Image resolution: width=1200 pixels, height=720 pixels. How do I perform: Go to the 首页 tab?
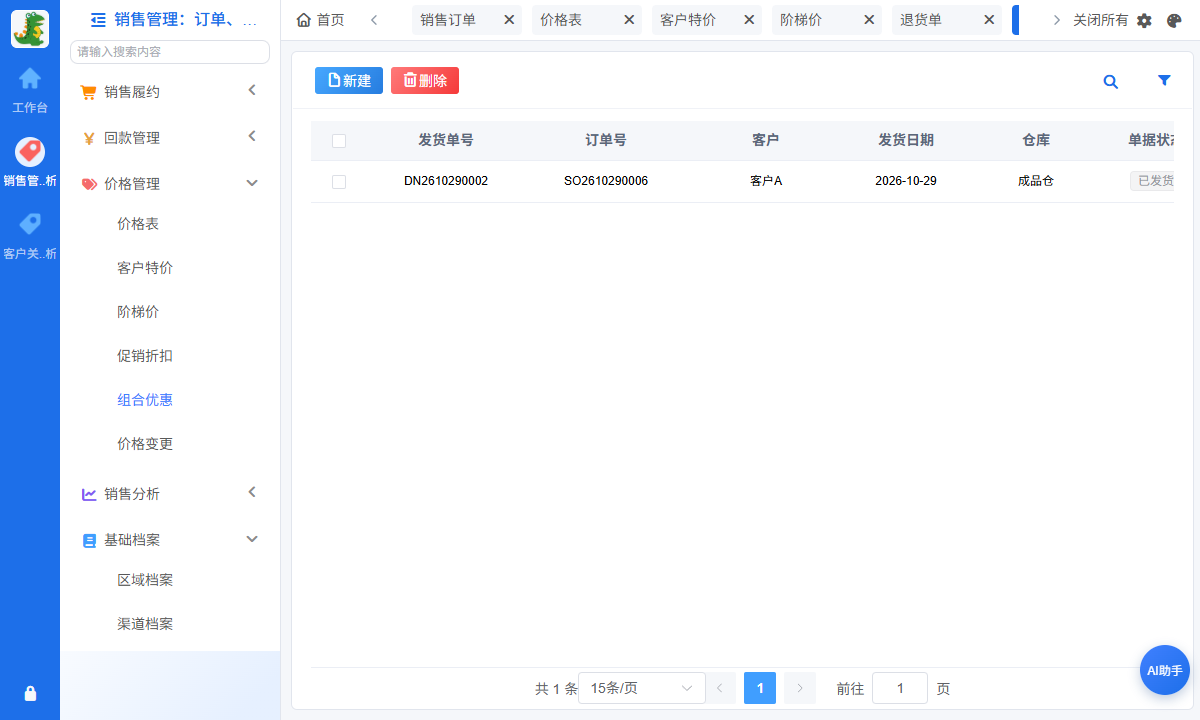point(321,20)
